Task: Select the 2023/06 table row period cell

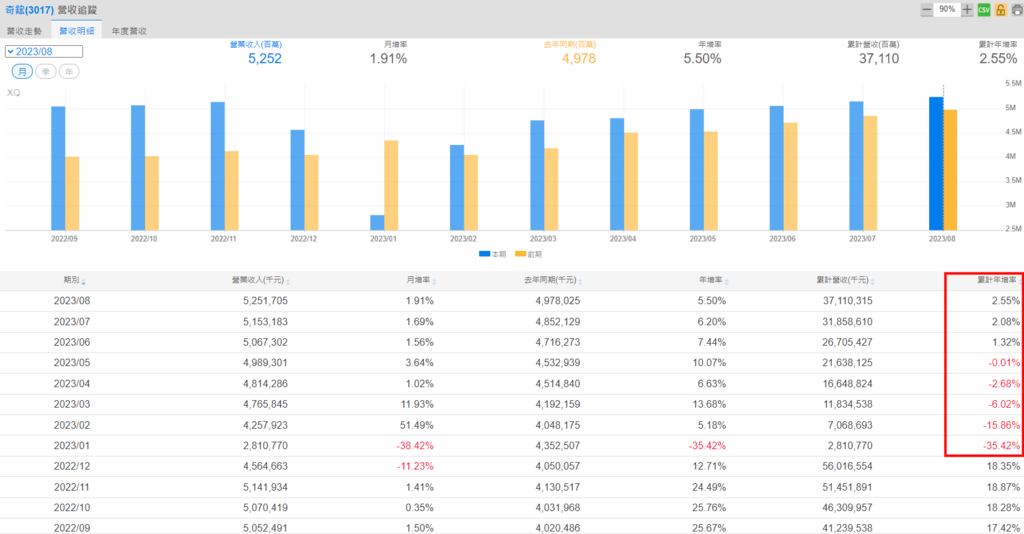Action: (x=72, y=342)
